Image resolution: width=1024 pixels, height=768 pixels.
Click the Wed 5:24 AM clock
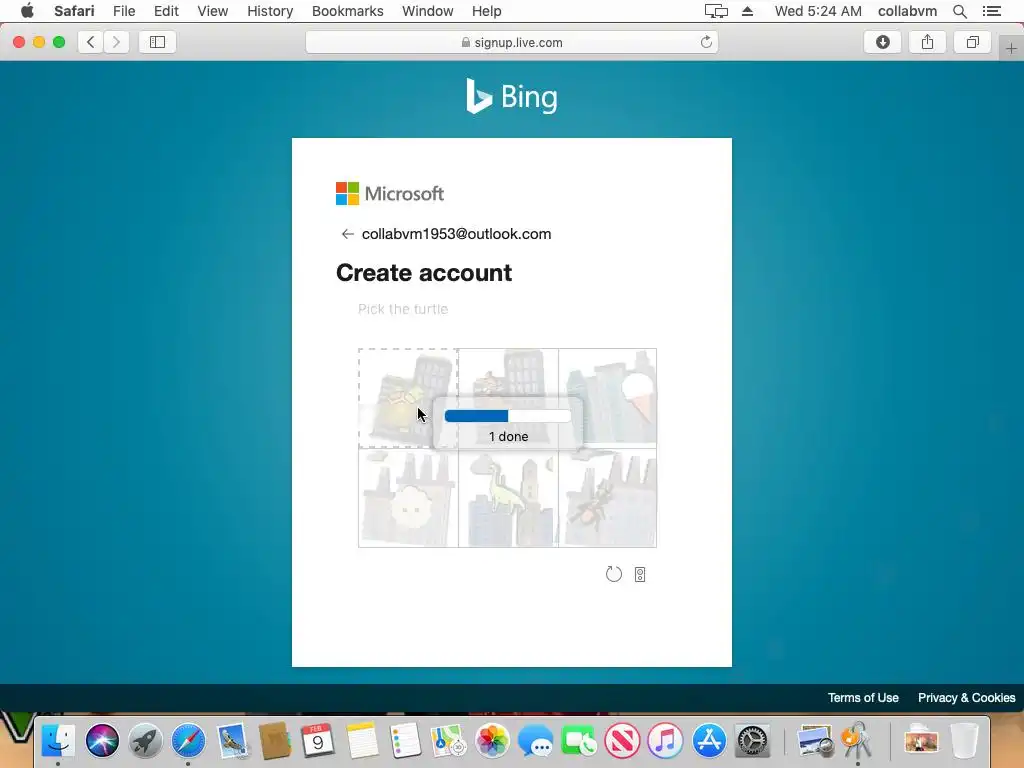(x=818, y=11)
